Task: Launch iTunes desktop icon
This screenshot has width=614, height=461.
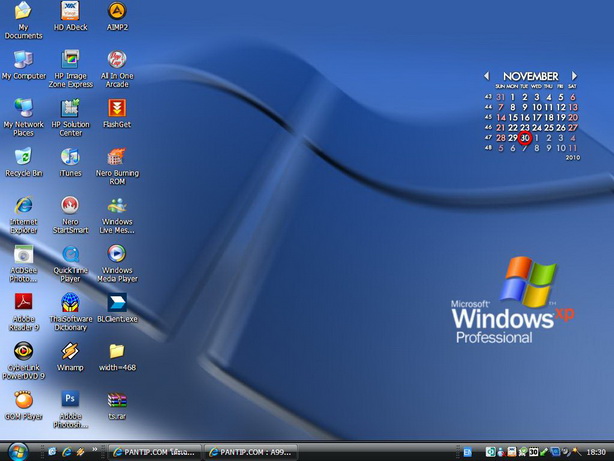Action: (x=70, y=157)
